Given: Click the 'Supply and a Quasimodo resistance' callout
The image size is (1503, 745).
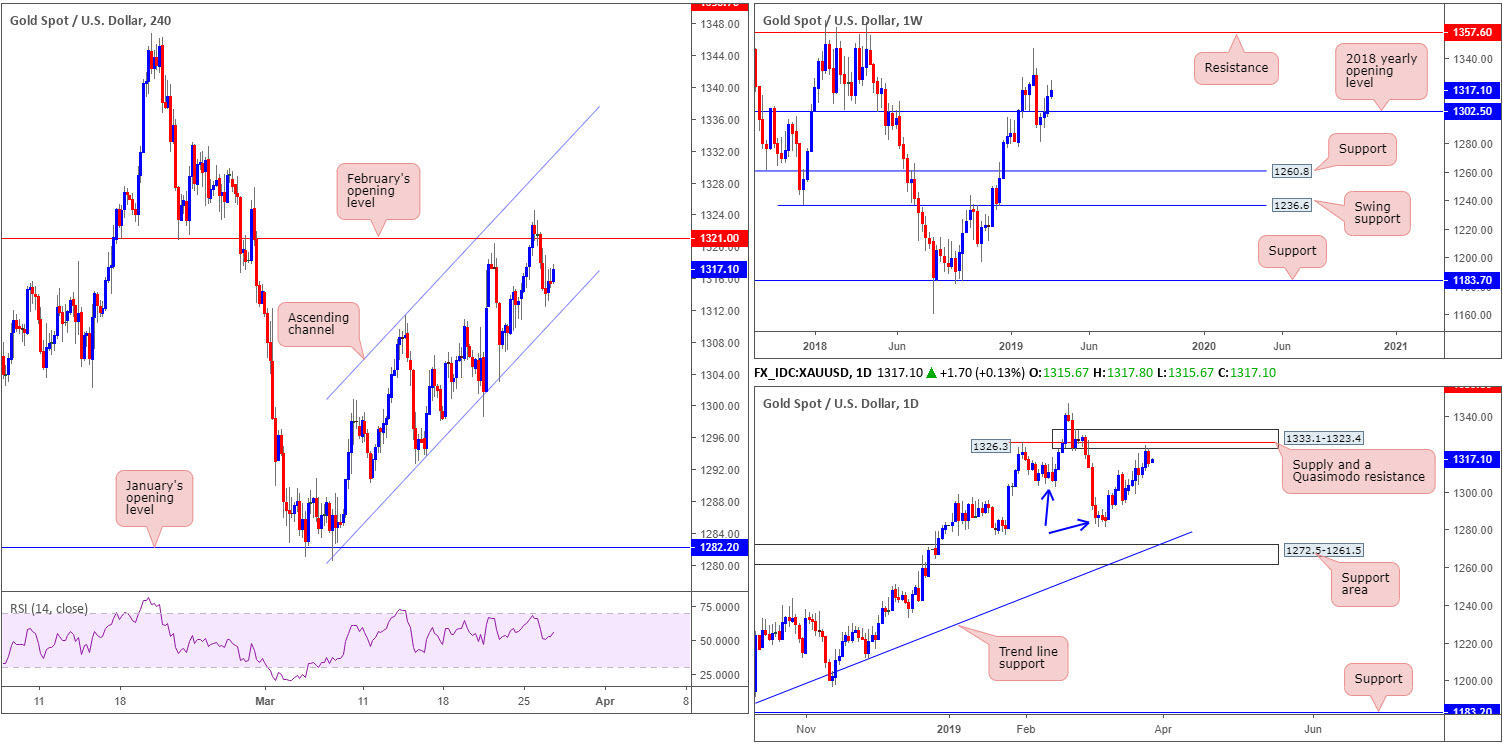Looking at the screenshot, I should (x=1358, y=470).
